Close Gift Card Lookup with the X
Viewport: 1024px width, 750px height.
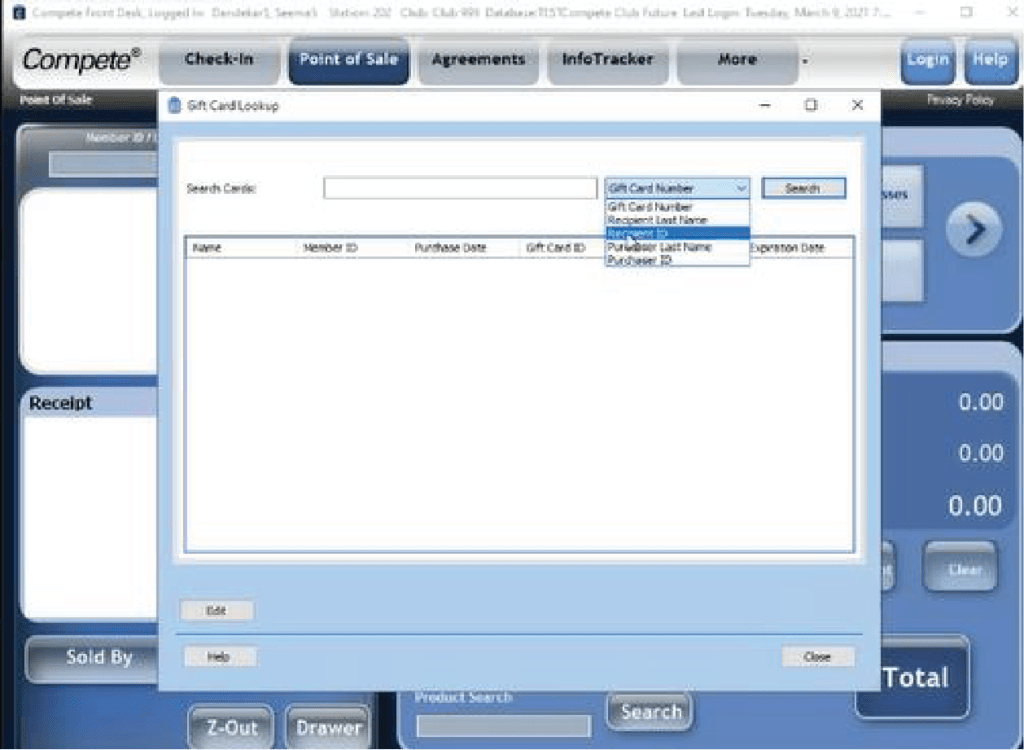click(857, 105)
